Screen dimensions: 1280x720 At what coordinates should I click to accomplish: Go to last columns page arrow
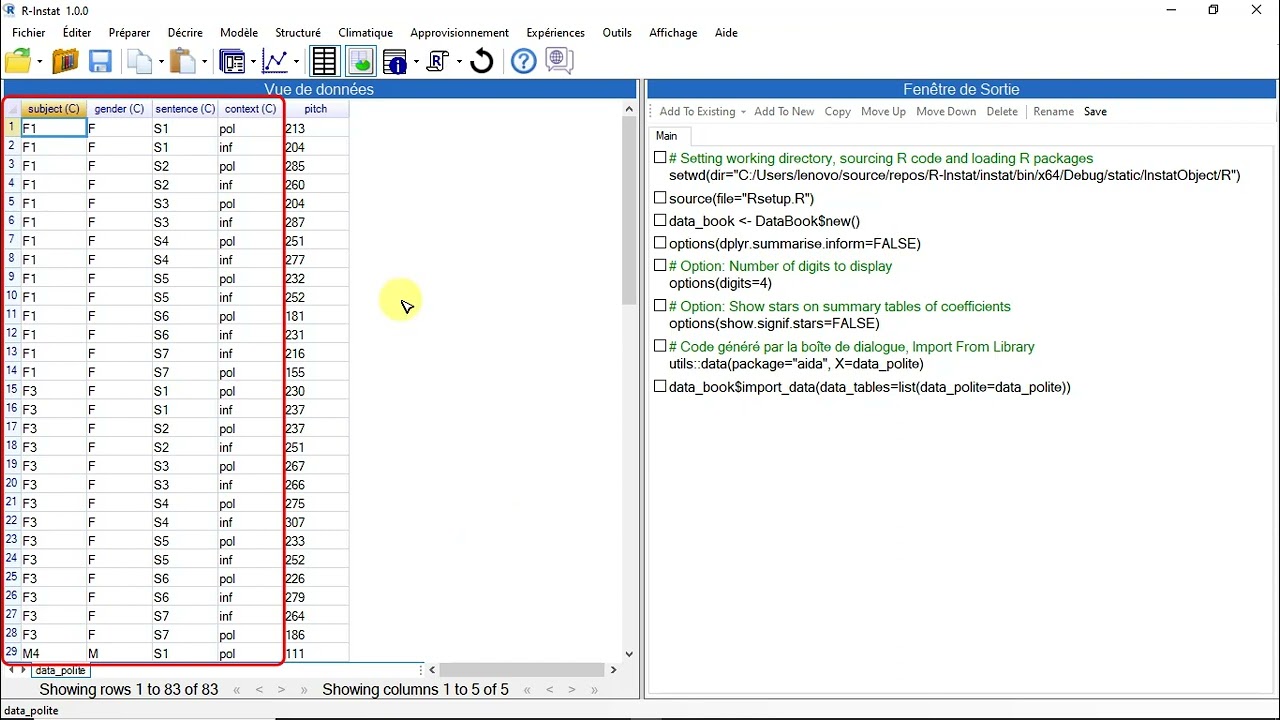pyautogui.click(x=595, y=690)
